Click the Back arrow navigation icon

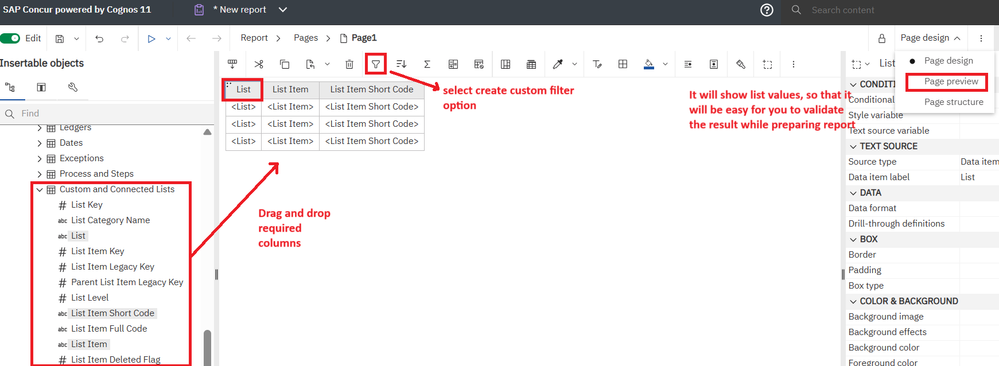click(x=190, y=38)
